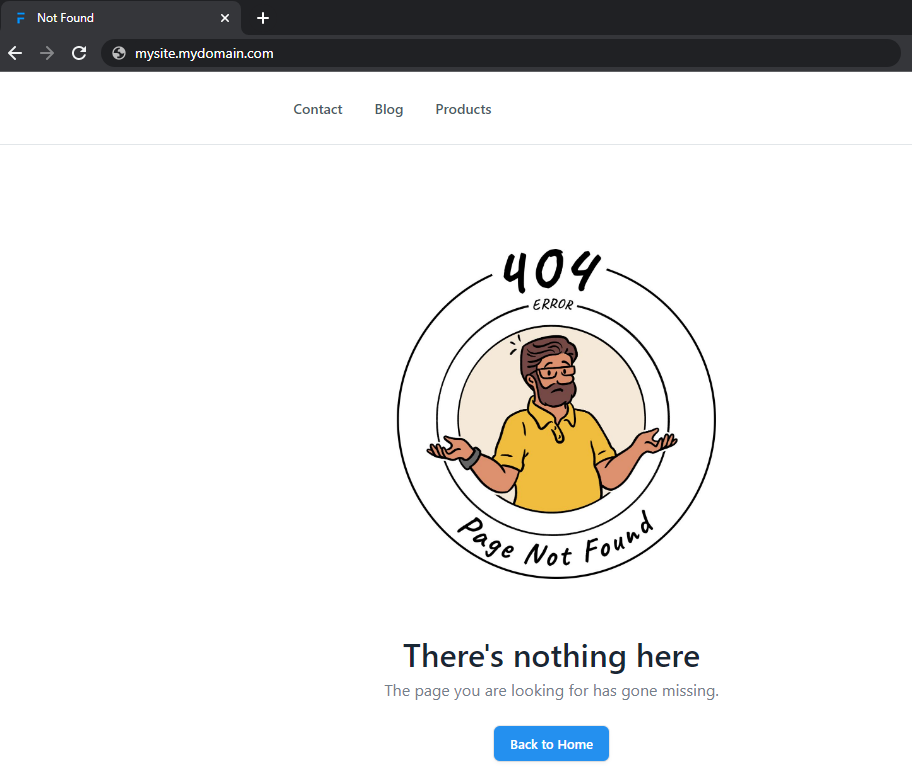
Task: Click the browser forward arrow
Action: (x=47, y=54)
